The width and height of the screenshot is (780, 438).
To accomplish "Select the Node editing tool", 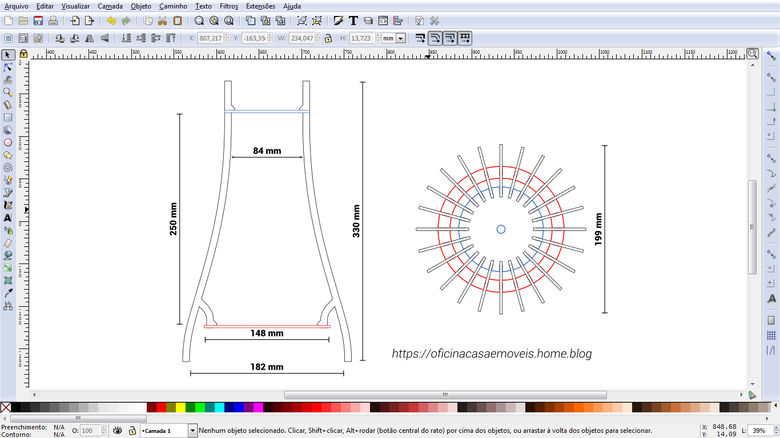I will [8, 67].
